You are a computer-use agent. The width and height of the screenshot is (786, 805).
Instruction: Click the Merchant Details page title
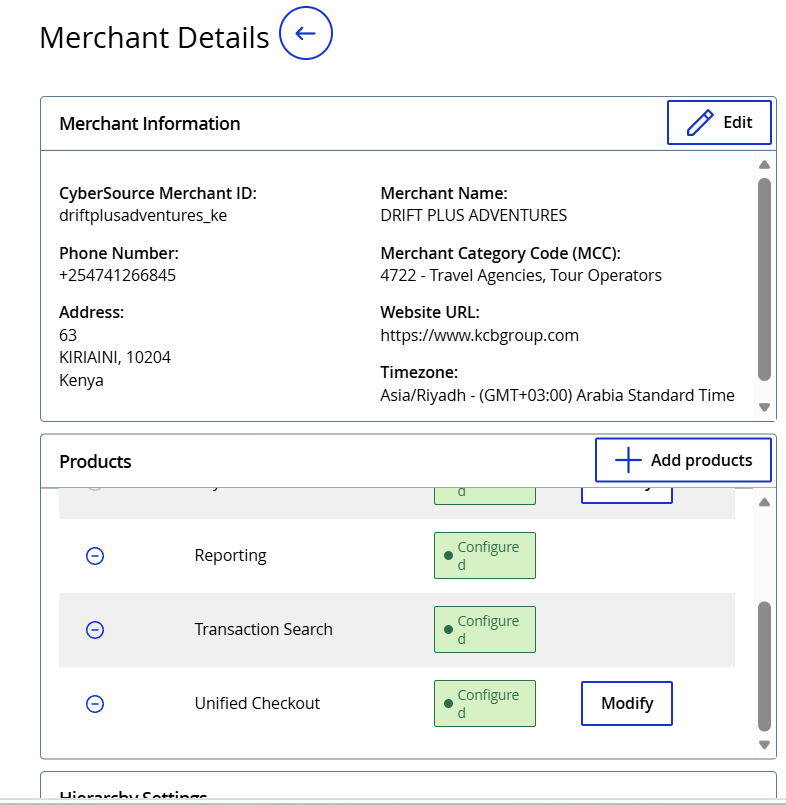pos(154,37)
